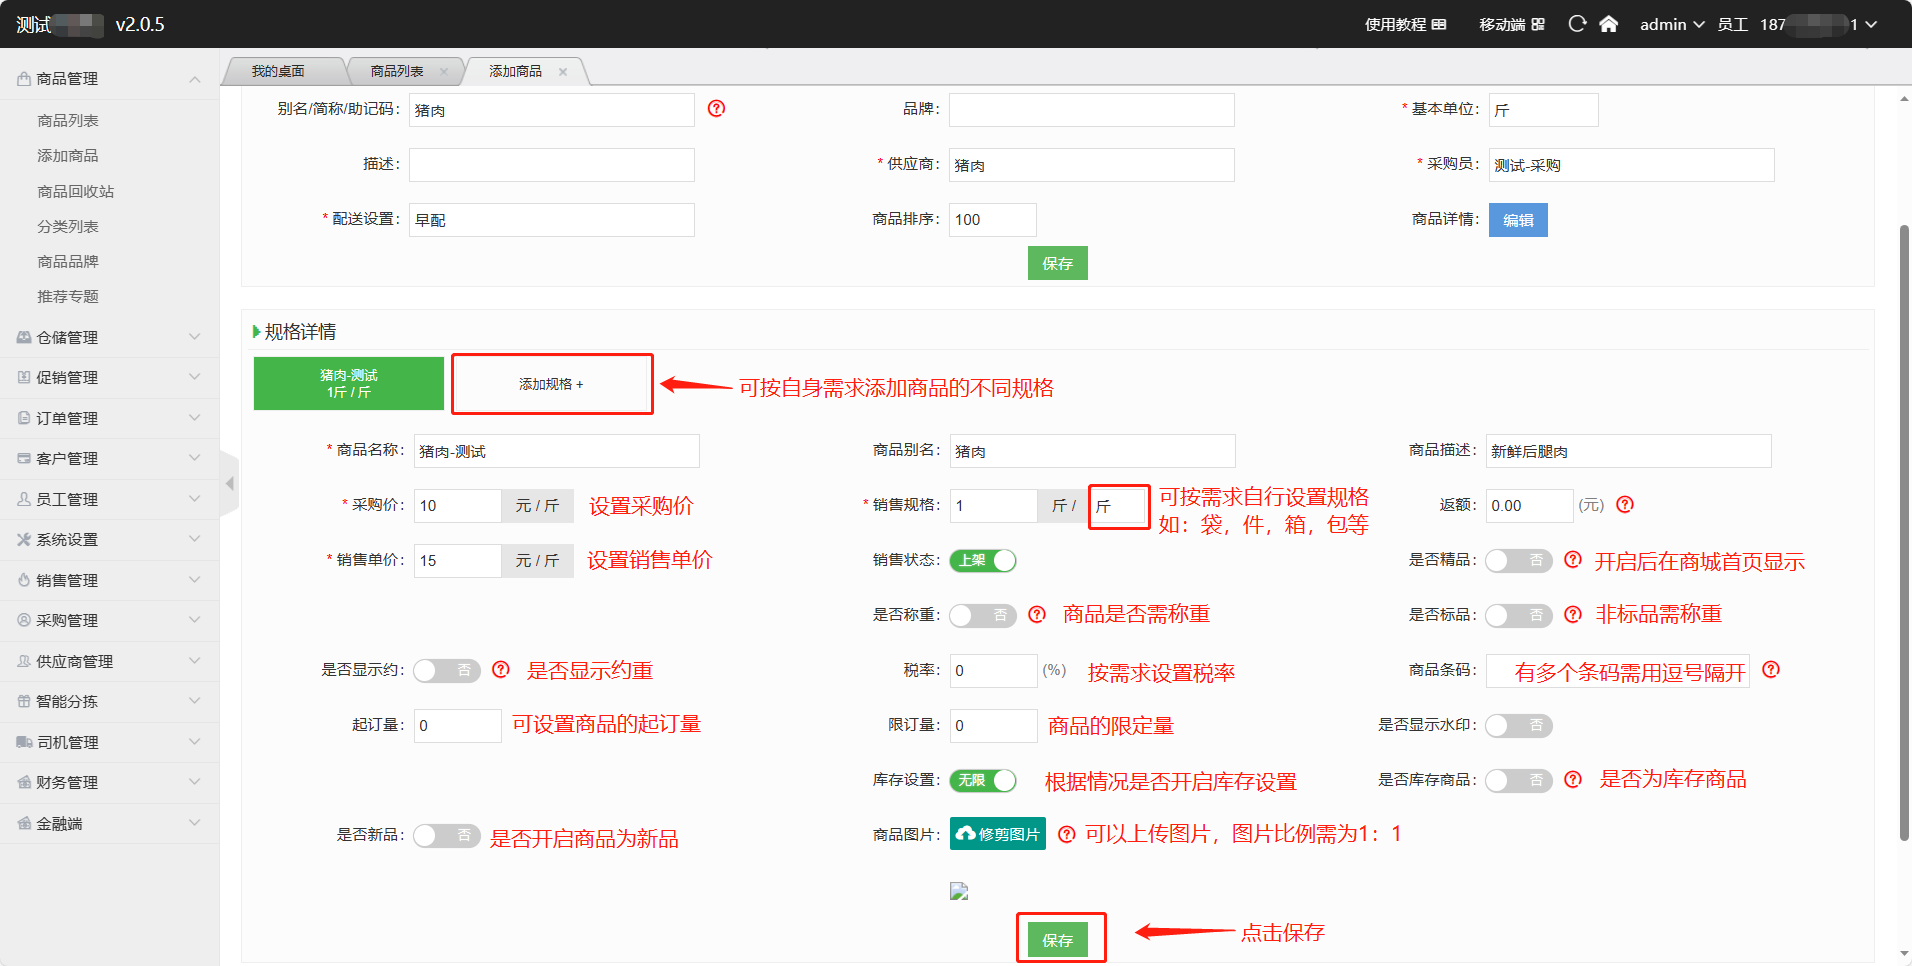Click the page vertical scrollbar
The height and width of the screenshot is (966, 1912).
coord(1904,530)
